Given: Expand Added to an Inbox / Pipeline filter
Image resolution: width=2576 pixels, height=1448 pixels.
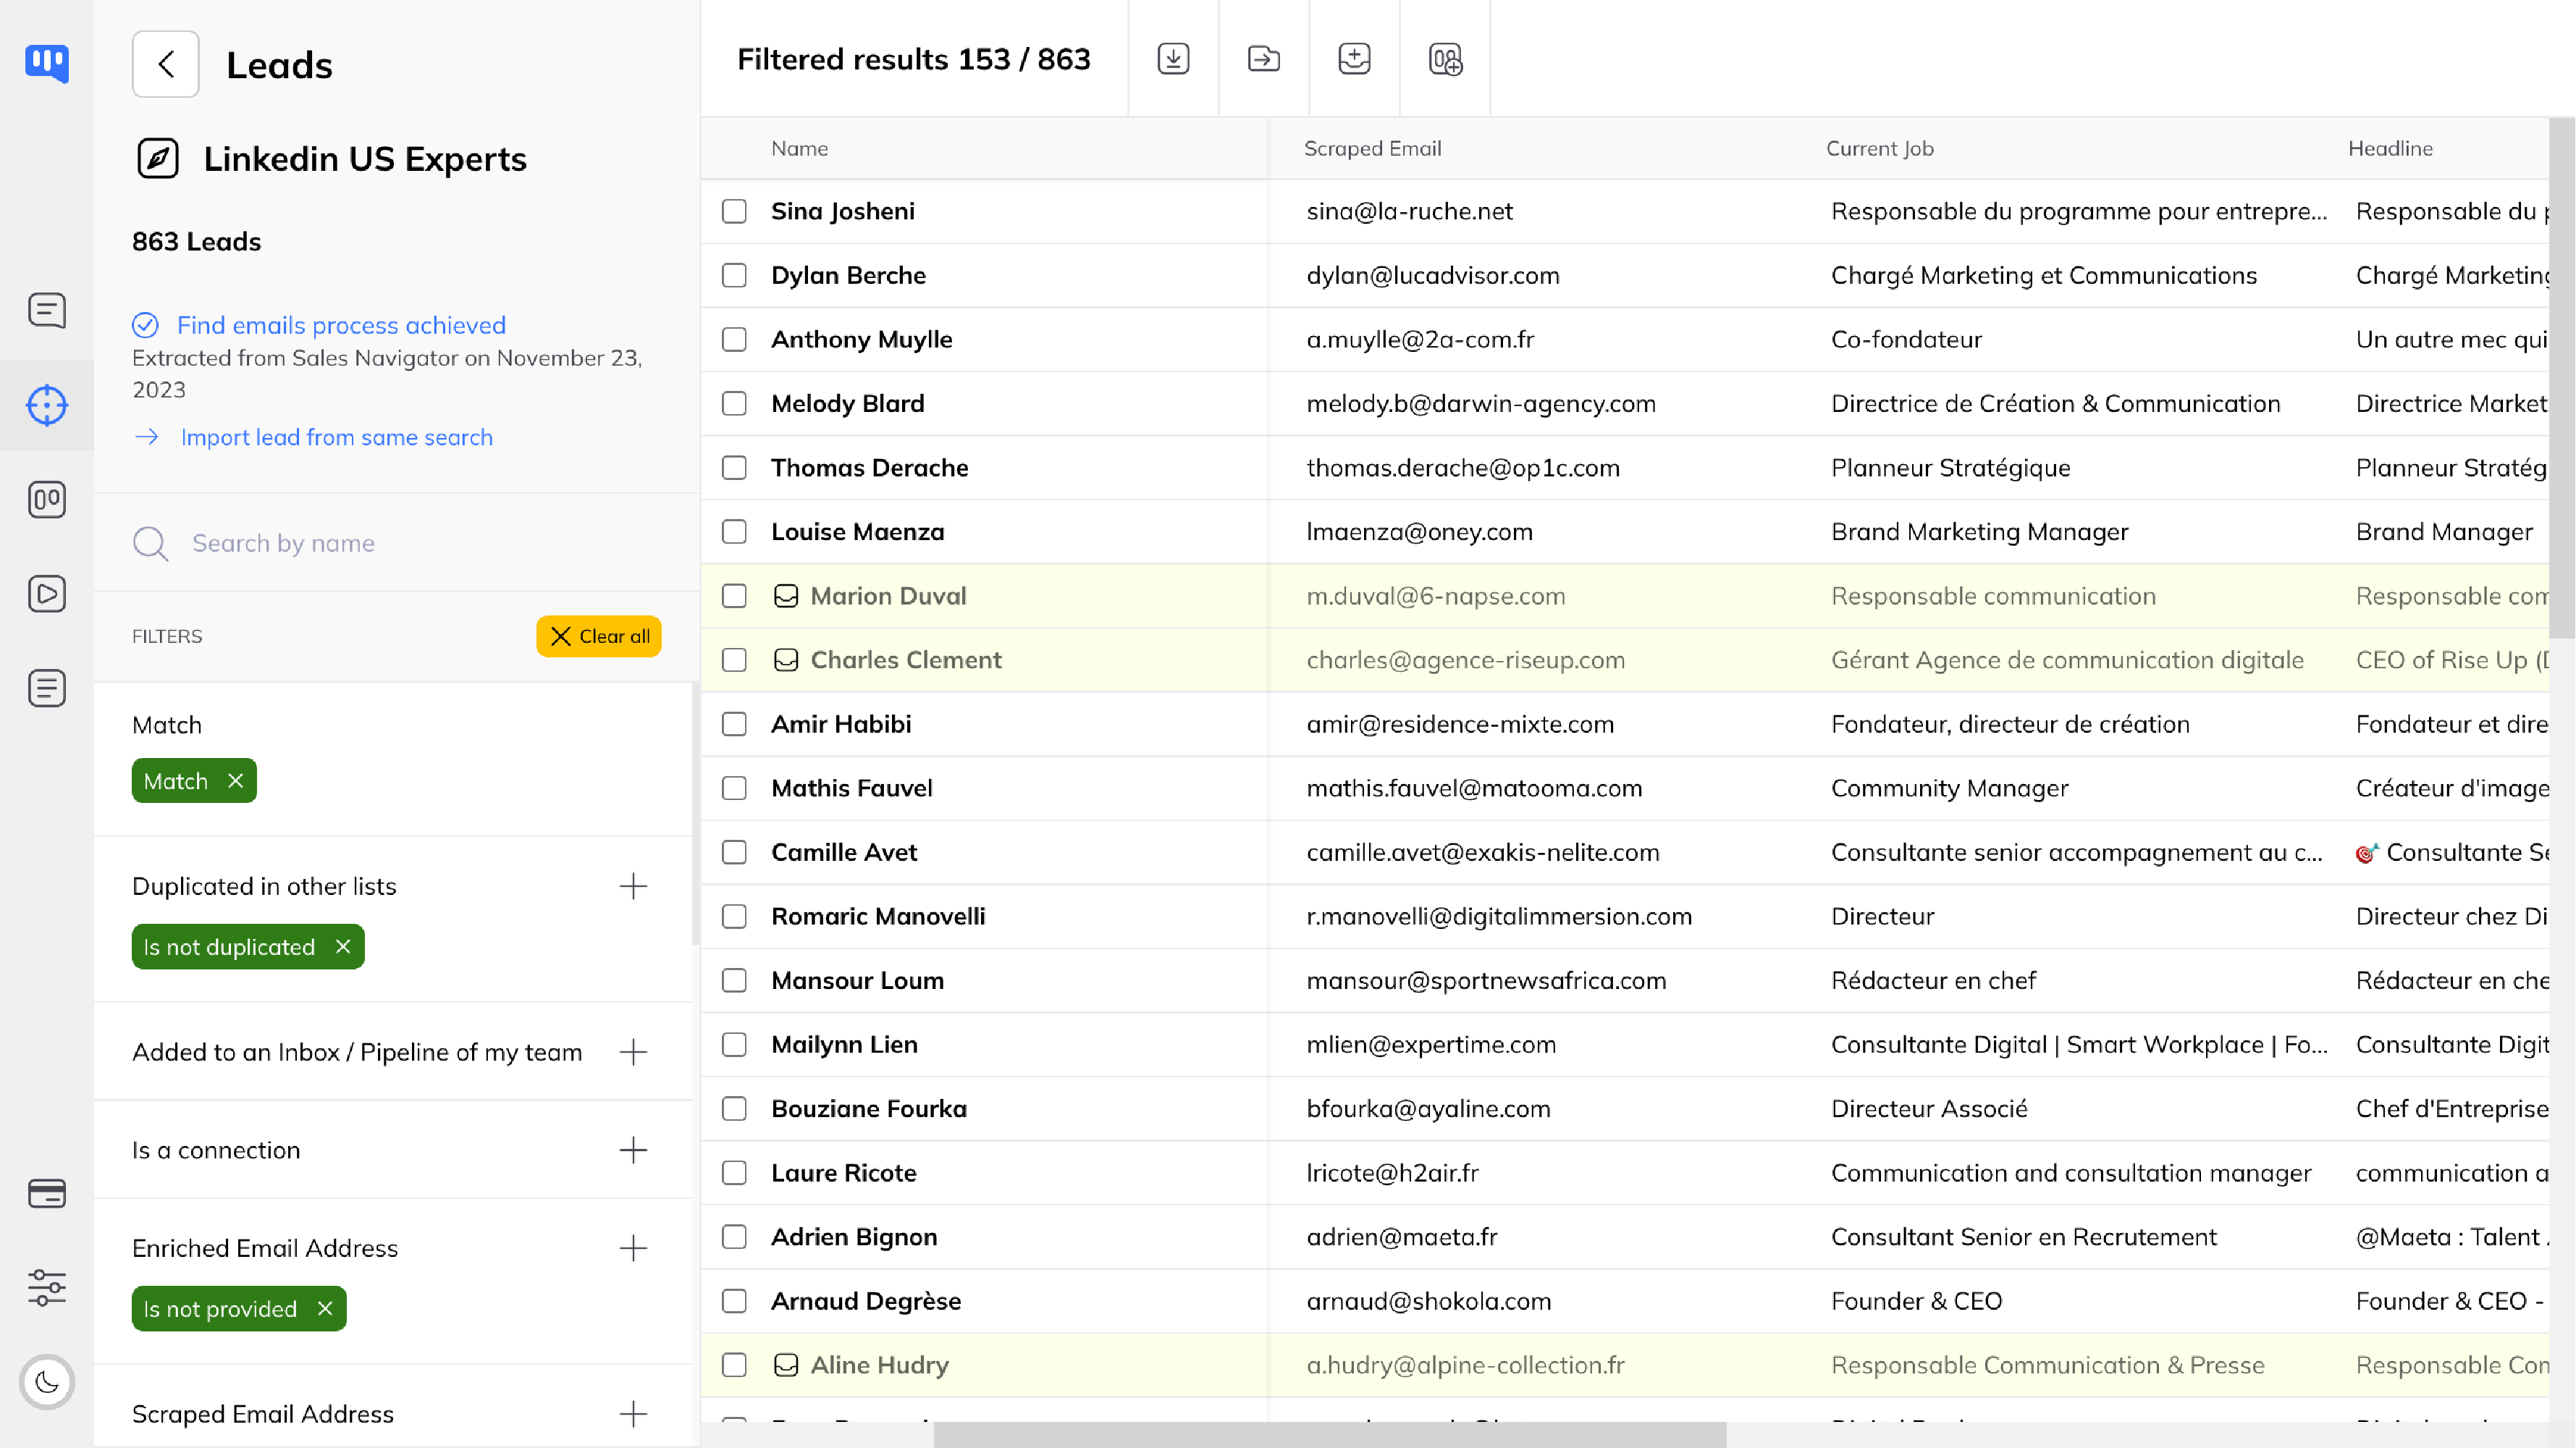Looking at the screenshot, I should [x=633, y=1052].
